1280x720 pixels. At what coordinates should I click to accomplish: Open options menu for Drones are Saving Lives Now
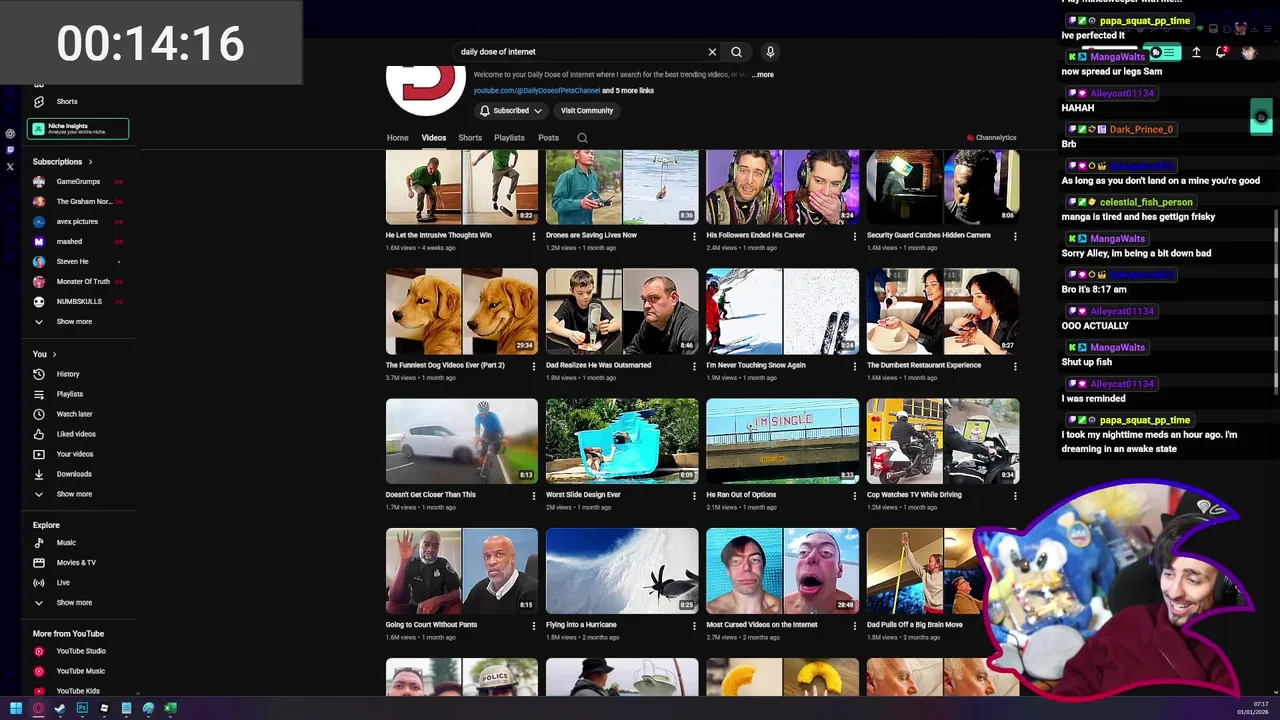tap(694, 236)
